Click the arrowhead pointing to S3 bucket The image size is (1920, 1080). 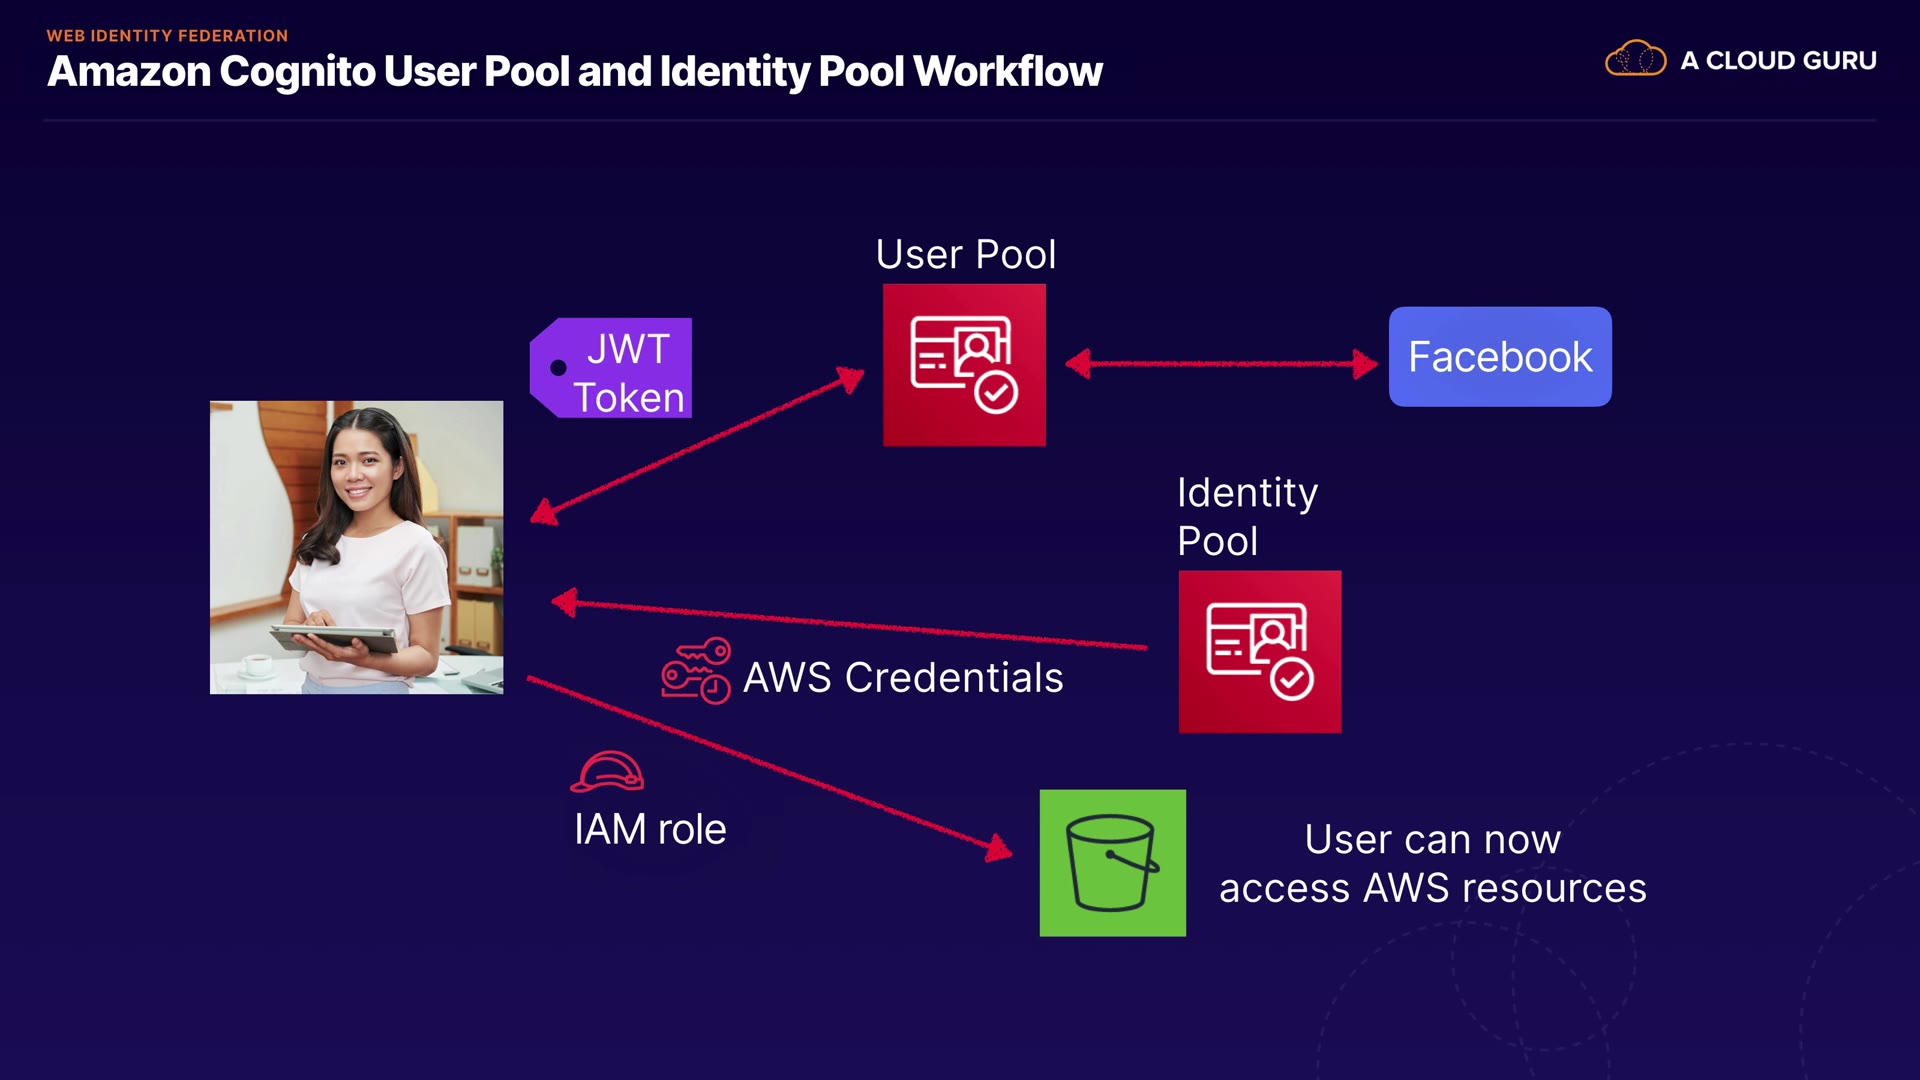[x=998, y=850]
